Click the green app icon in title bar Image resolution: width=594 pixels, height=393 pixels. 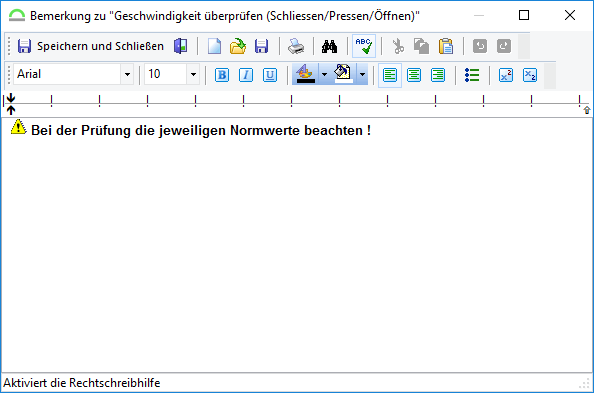(x=17, y=16)
